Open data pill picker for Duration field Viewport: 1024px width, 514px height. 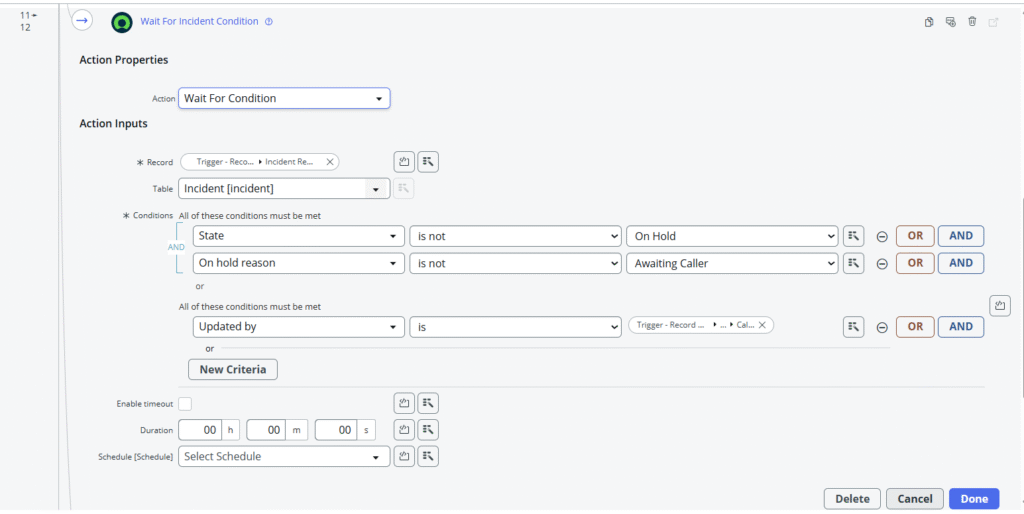(x=428, y=430)
